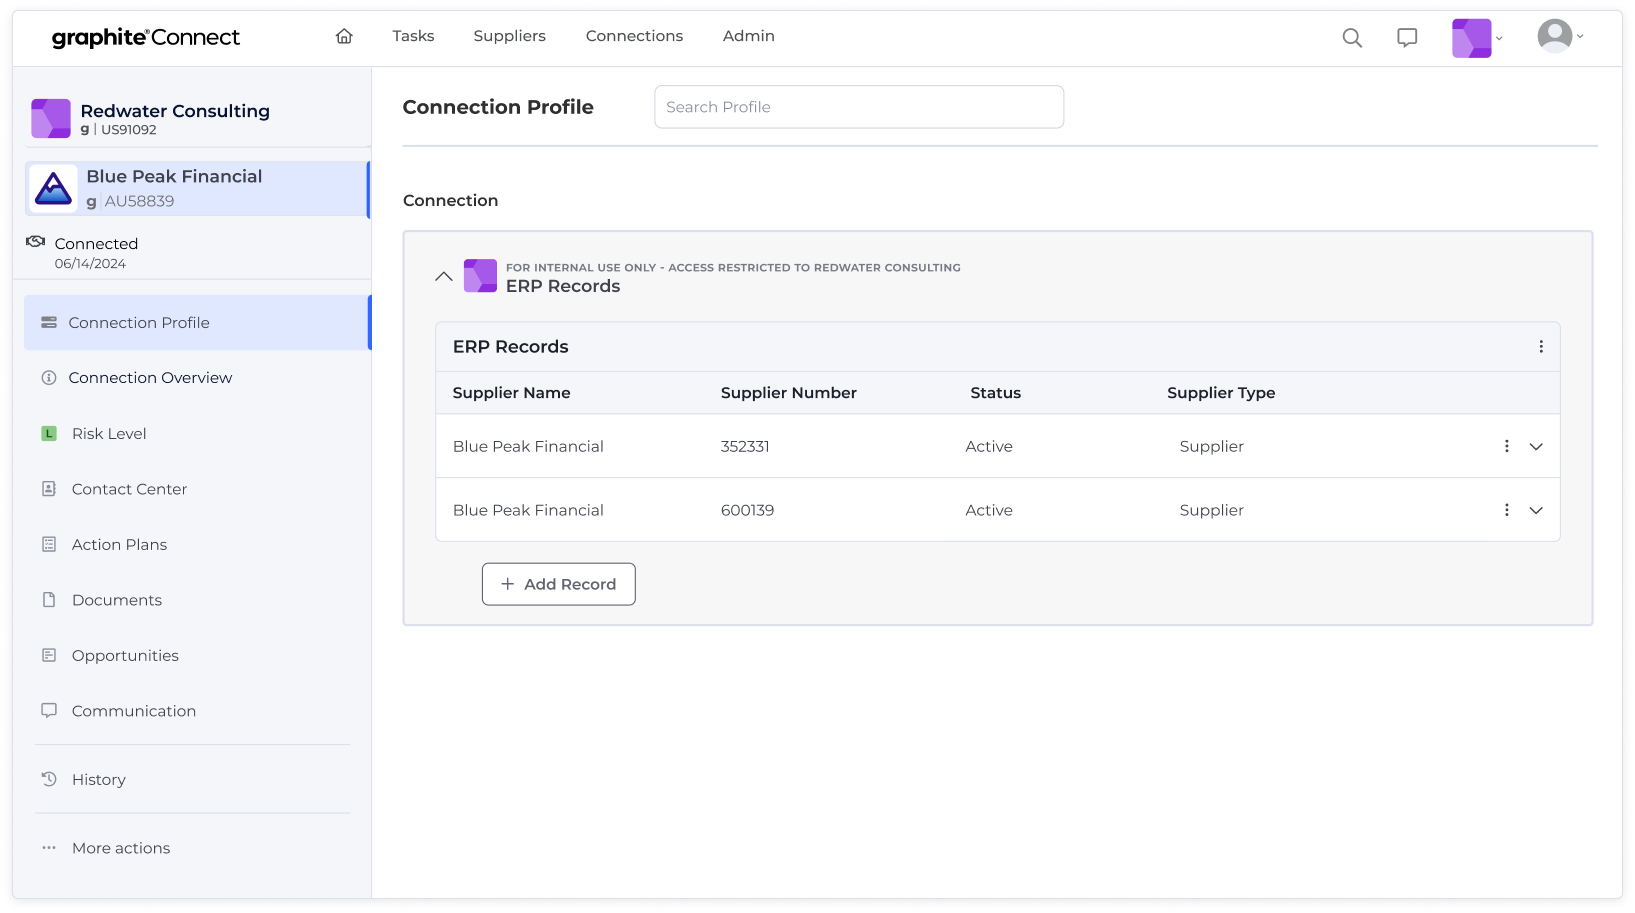Open Risk Level in sidebar
The height and width of the screenshot is (913, 1635).
tap(109, 434)
